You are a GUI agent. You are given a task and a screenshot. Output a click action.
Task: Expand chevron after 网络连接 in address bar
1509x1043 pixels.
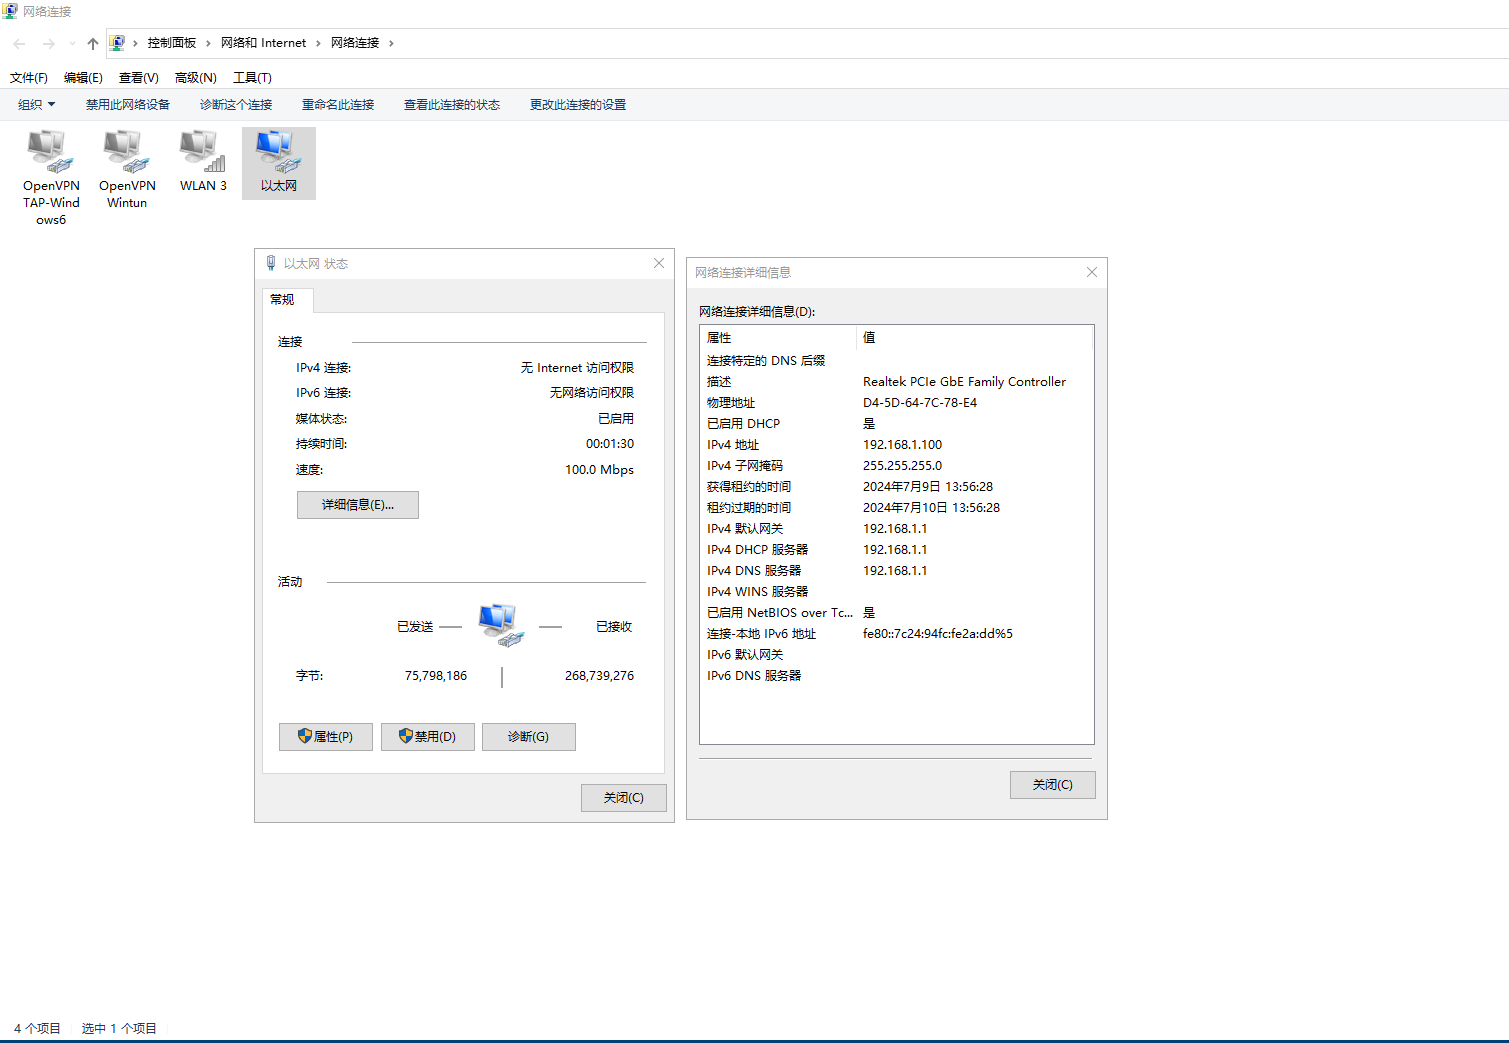coord(391,43)
